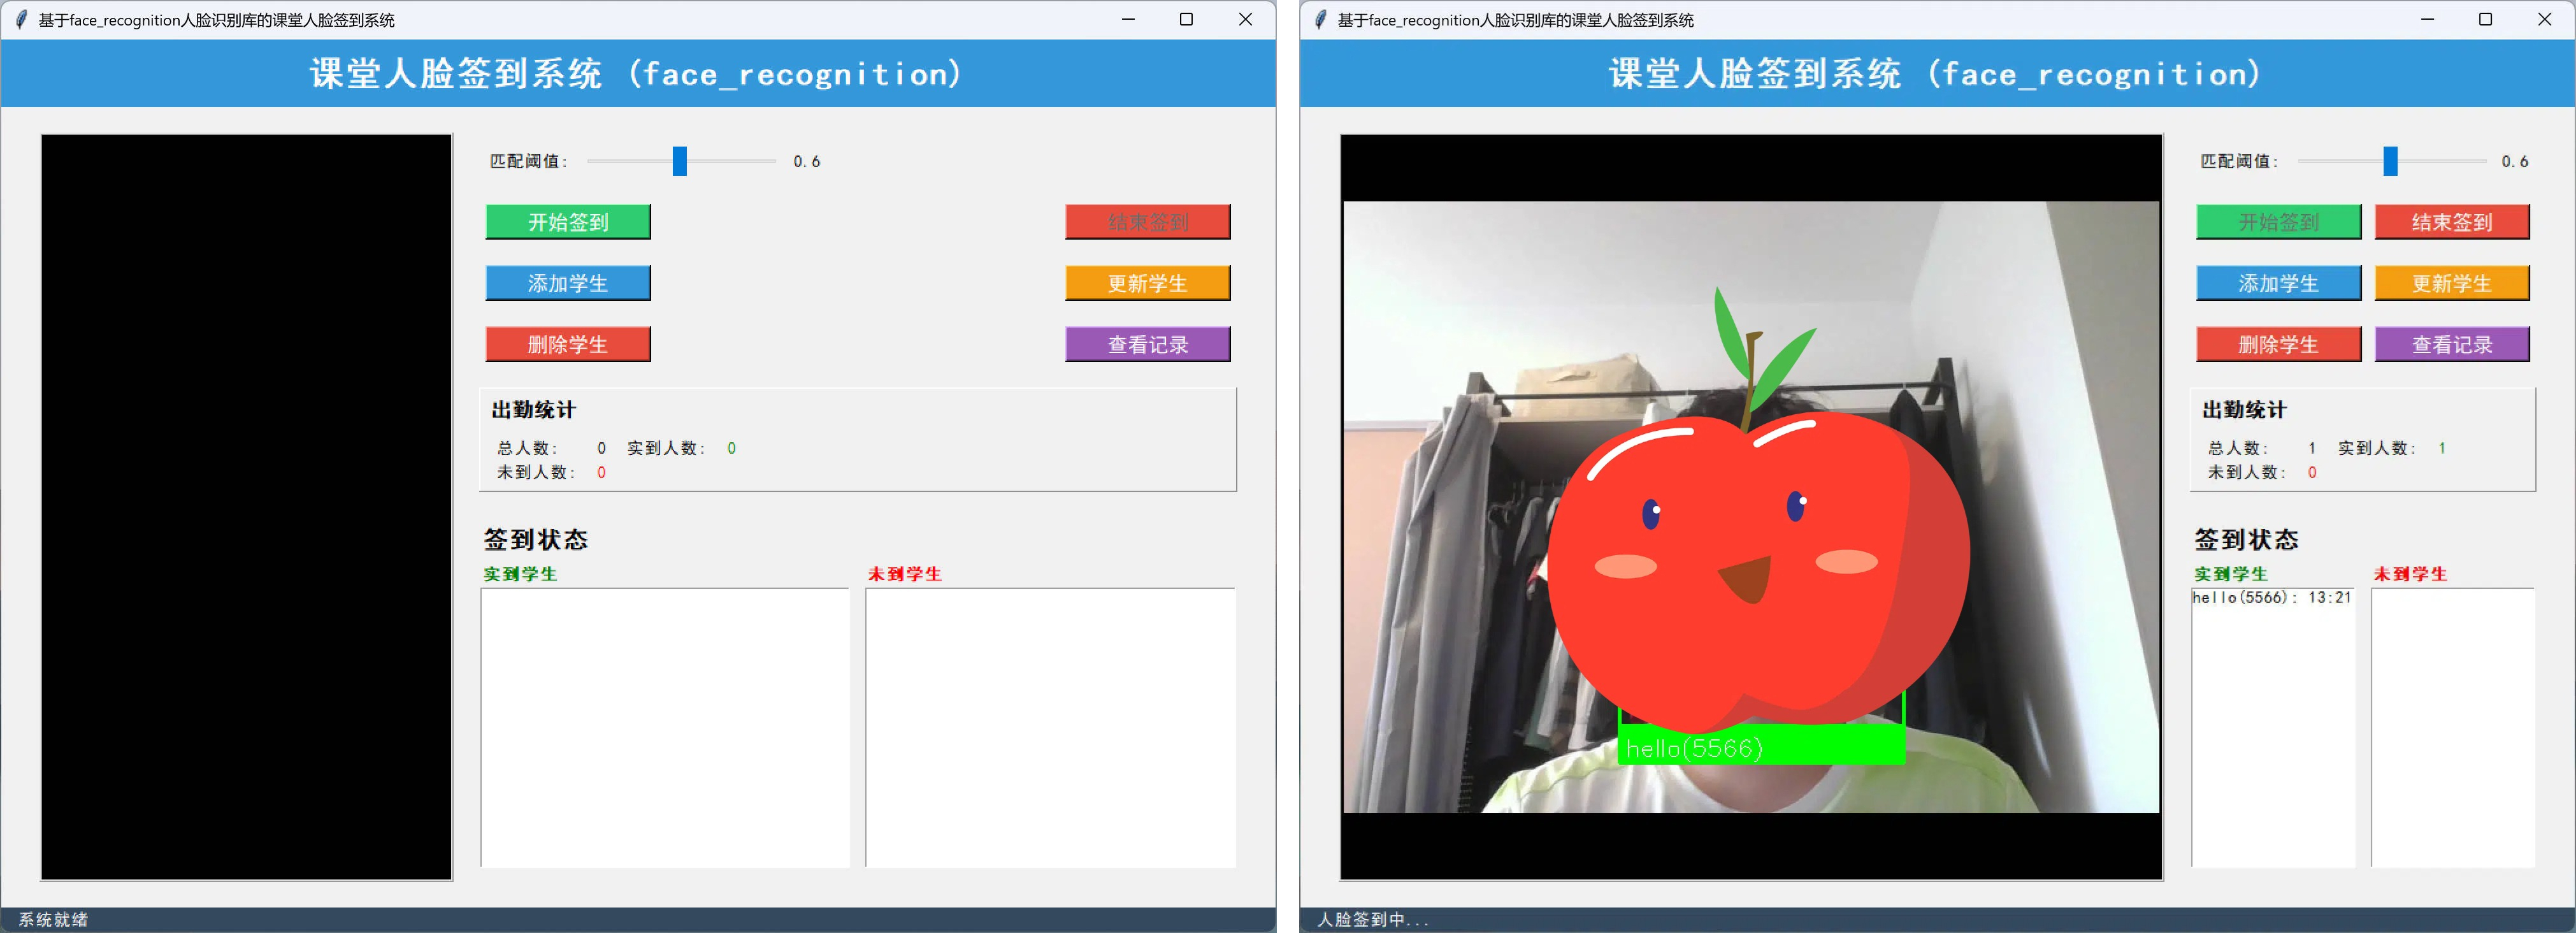This screenshot has height=933, width=2576.
Task: Maximize the right window
Action: coord(2485,19)
